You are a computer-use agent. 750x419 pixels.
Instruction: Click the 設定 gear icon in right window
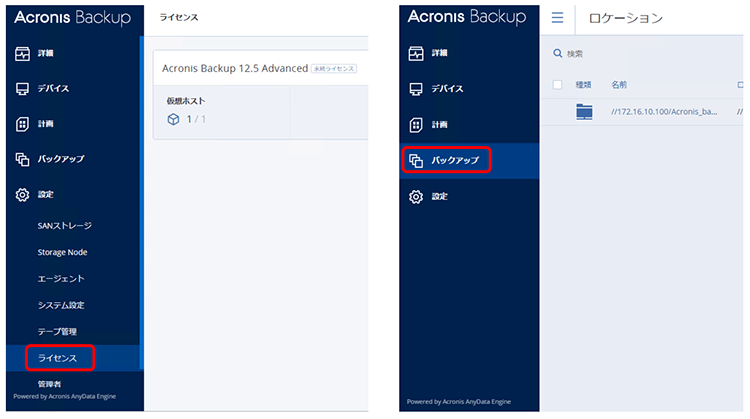416,197
